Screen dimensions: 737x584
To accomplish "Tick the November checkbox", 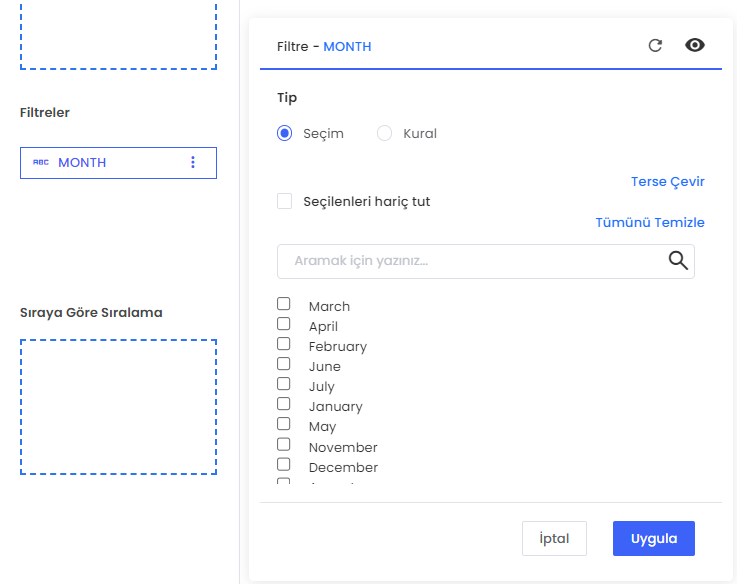I will (x=284, y=445).
